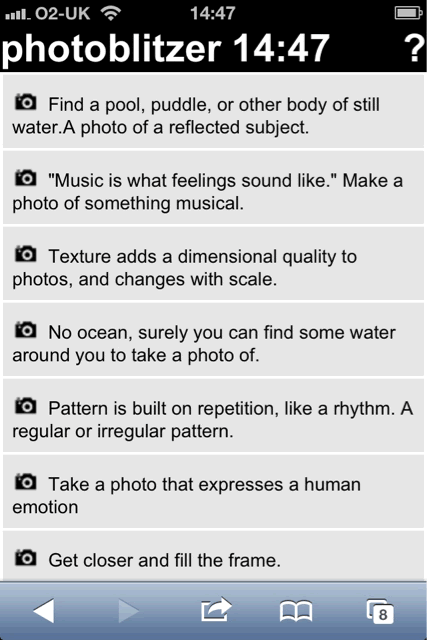The width and height of the screenshot is (427, 640).
Task: Tap the camera icon for the human emotion prompt
Action: [26, 482]
